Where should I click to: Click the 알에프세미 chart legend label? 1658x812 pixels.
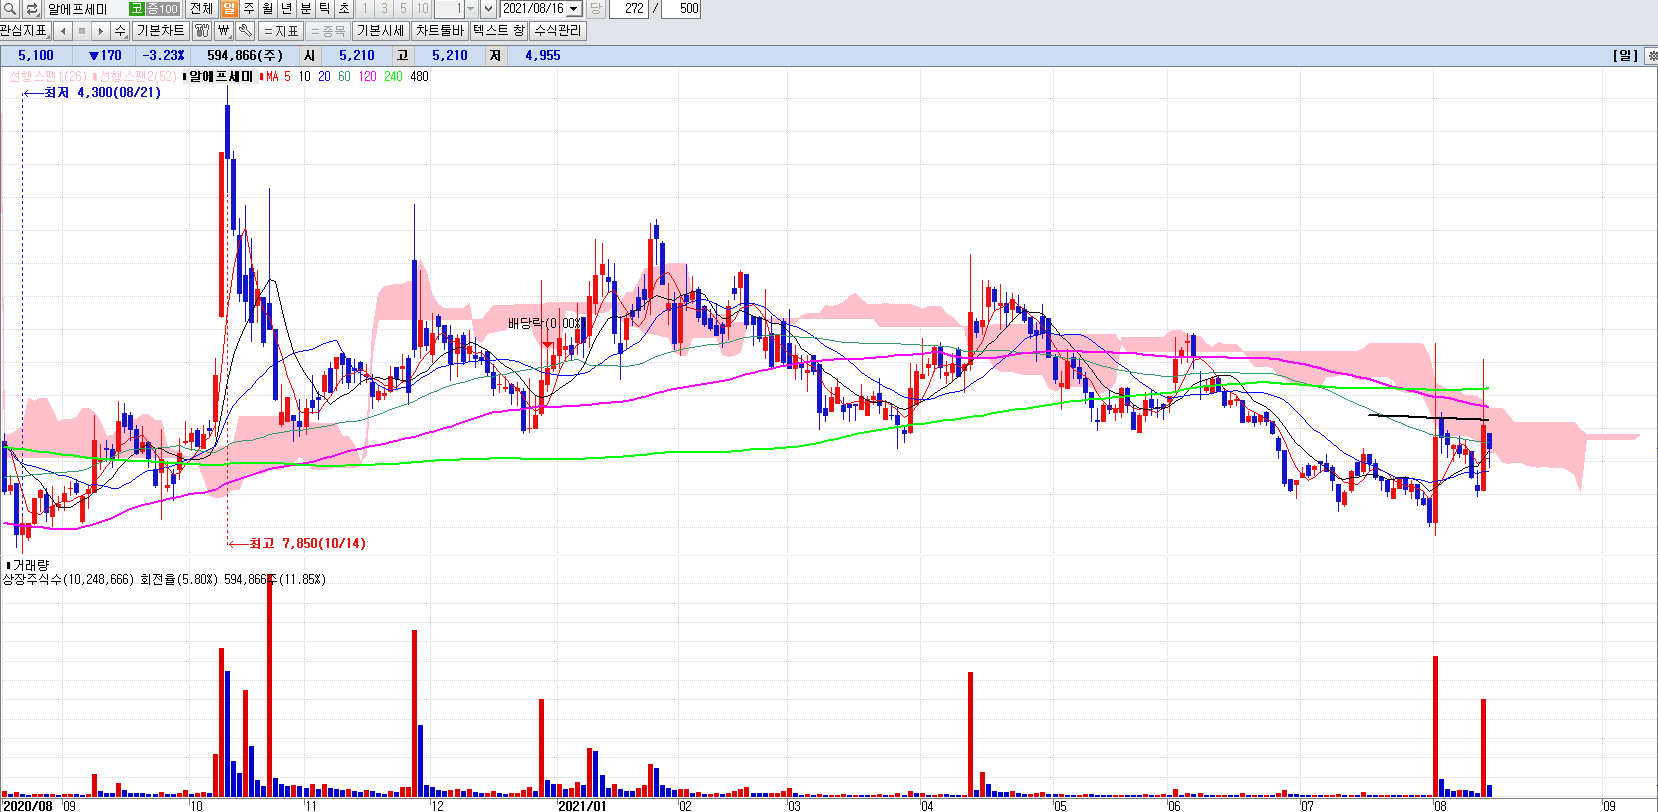coord(220,77)
